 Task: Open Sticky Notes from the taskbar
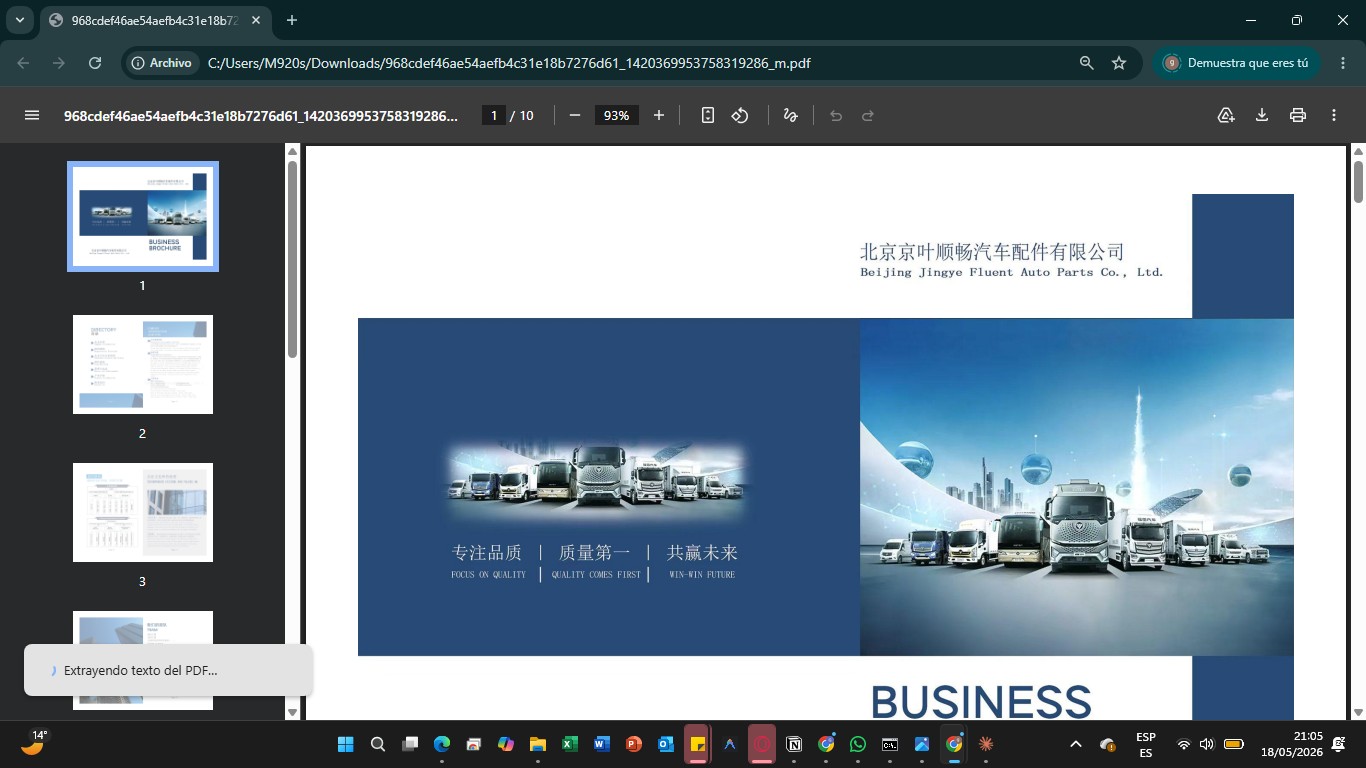698,744
